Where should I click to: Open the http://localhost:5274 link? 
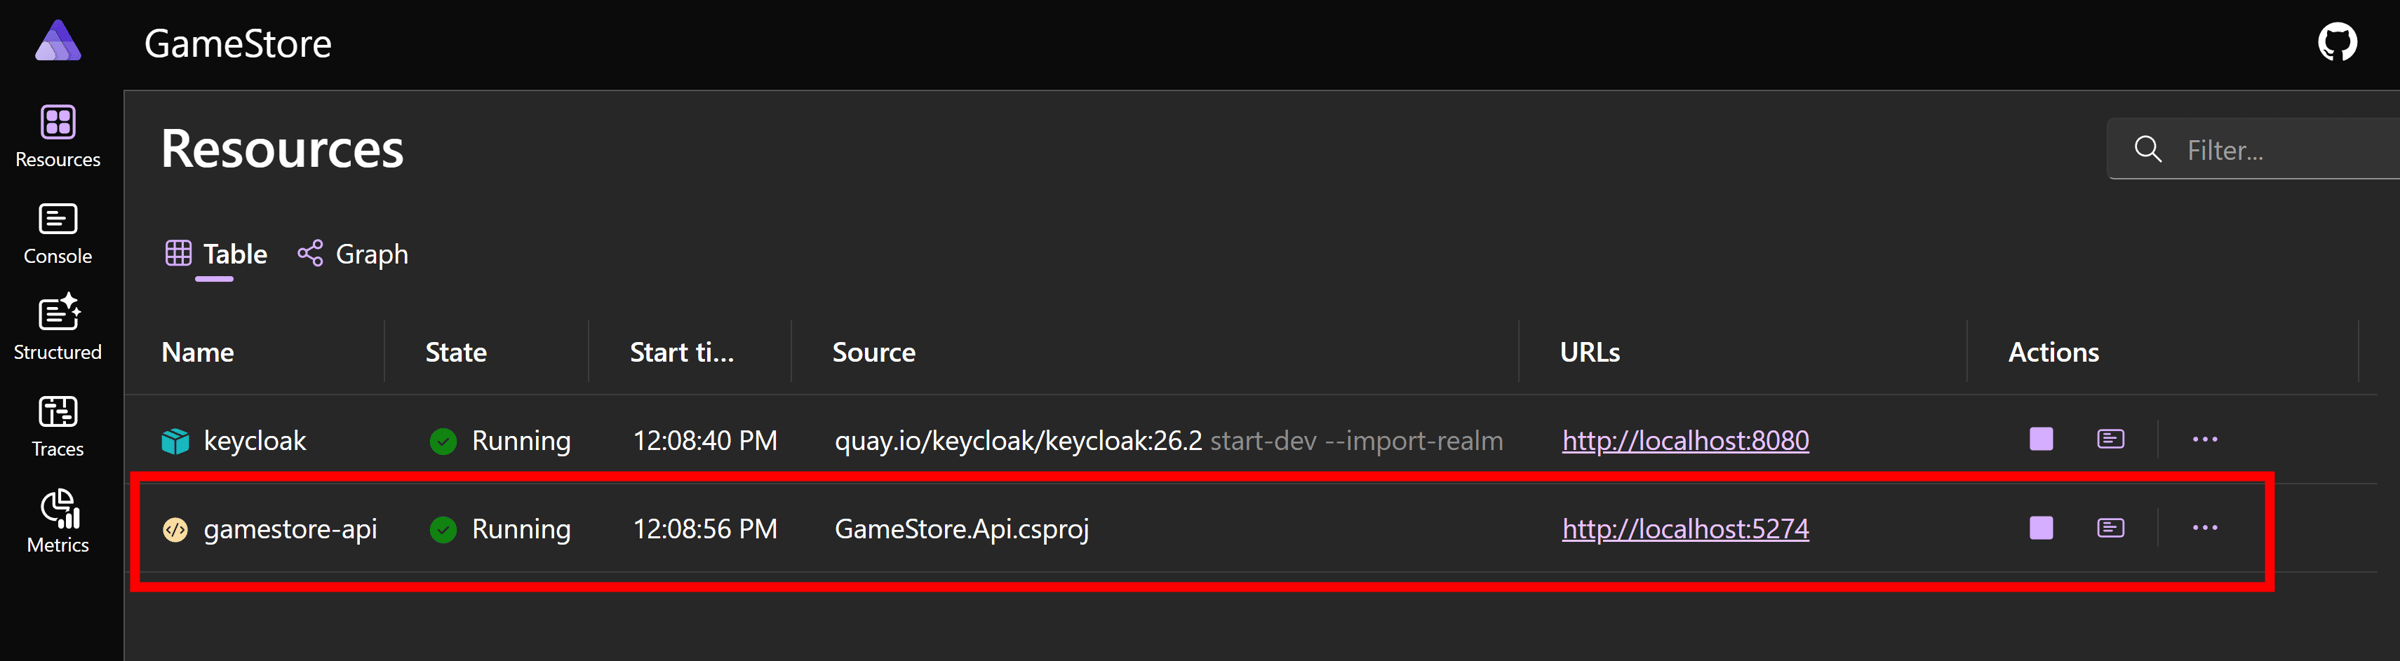click(x=1685, y=528)
